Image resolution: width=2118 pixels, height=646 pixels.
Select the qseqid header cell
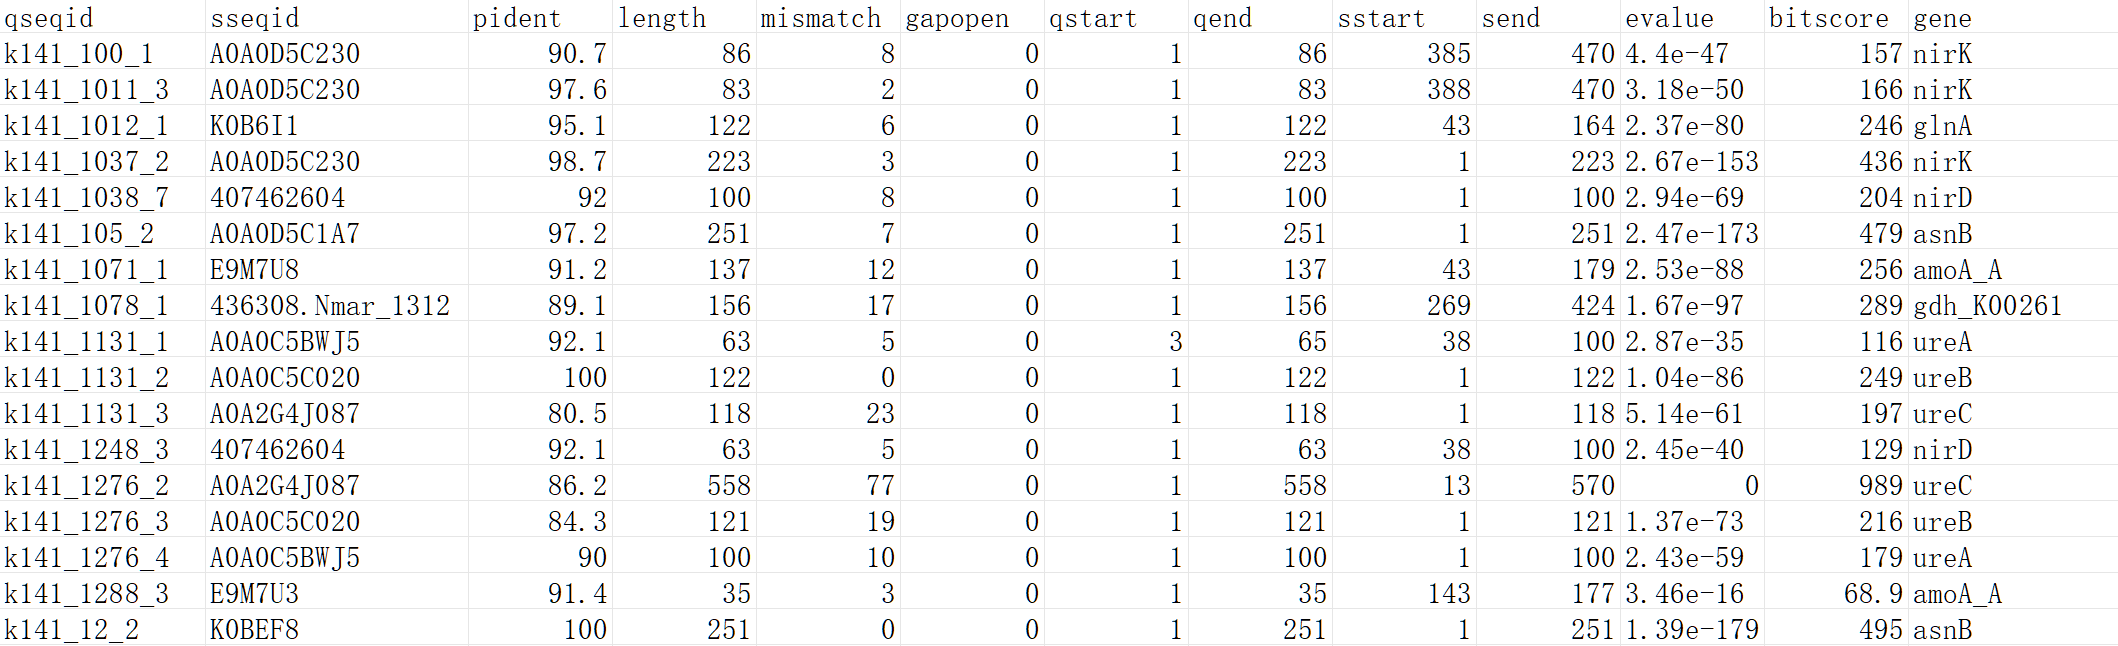tap(103, 17)
